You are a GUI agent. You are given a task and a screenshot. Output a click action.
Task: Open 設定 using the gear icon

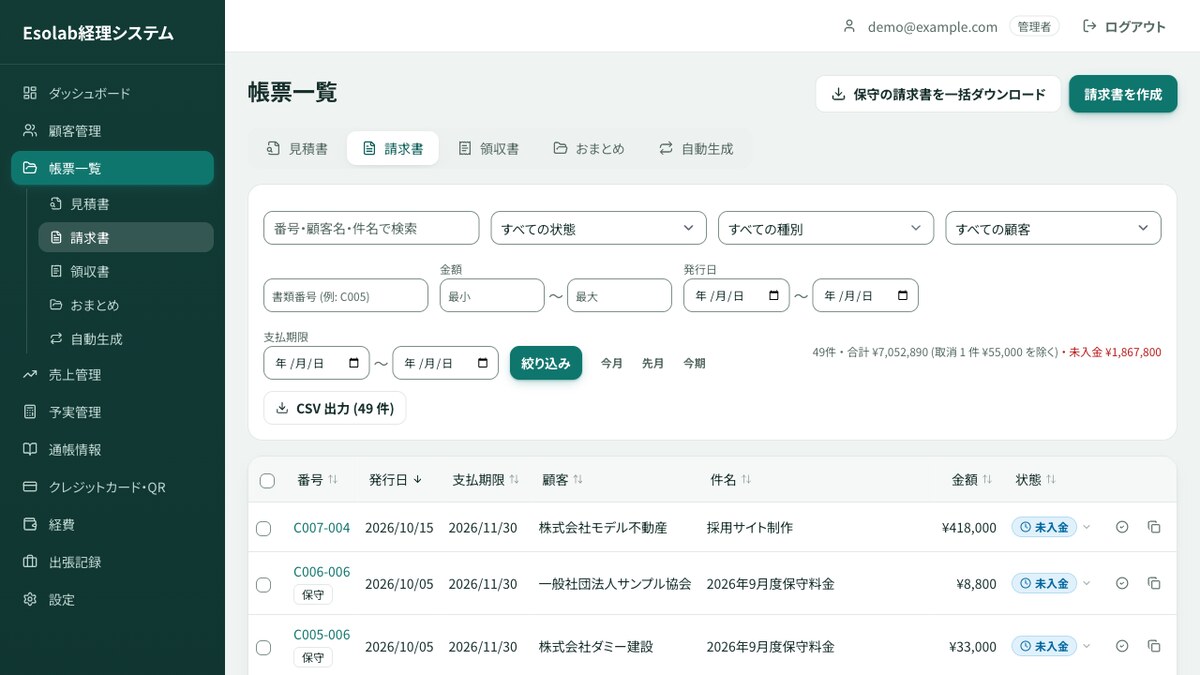30,600
